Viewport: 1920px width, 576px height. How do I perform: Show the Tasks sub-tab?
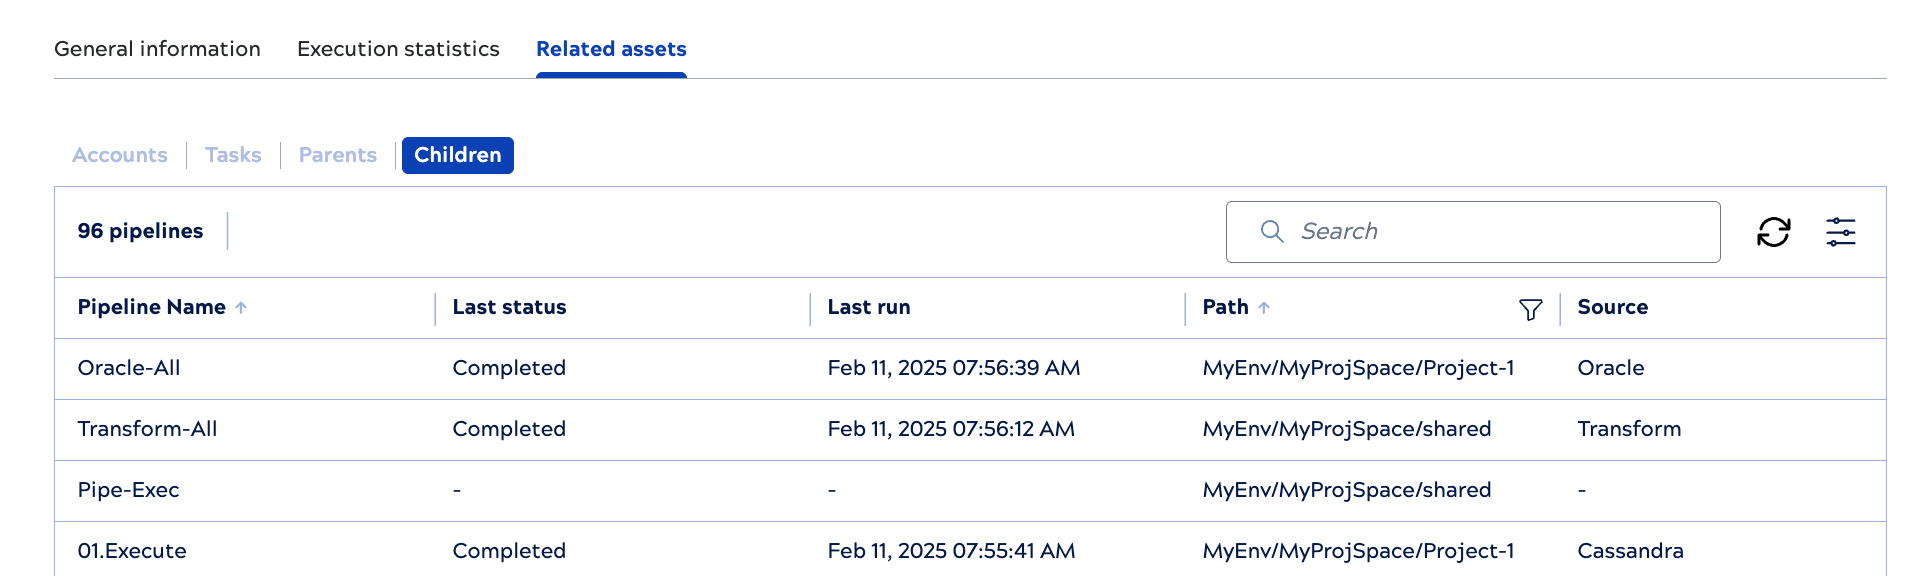click(x=233, y=155)
